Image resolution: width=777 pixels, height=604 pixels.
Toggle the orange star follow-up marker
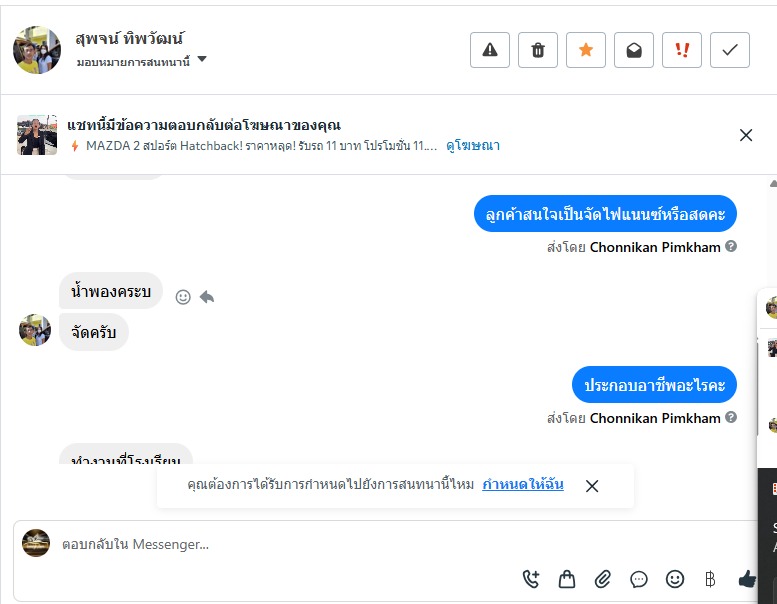[586, 50]
